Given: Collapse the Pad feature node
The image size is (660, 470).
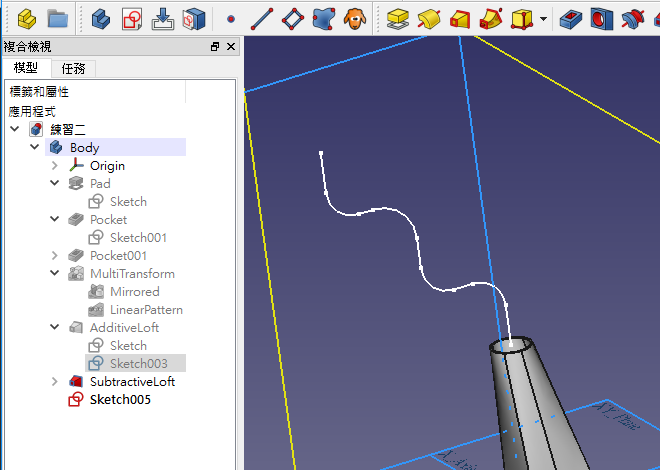Looking at the screenshot, I should click(x=55, y=183).
